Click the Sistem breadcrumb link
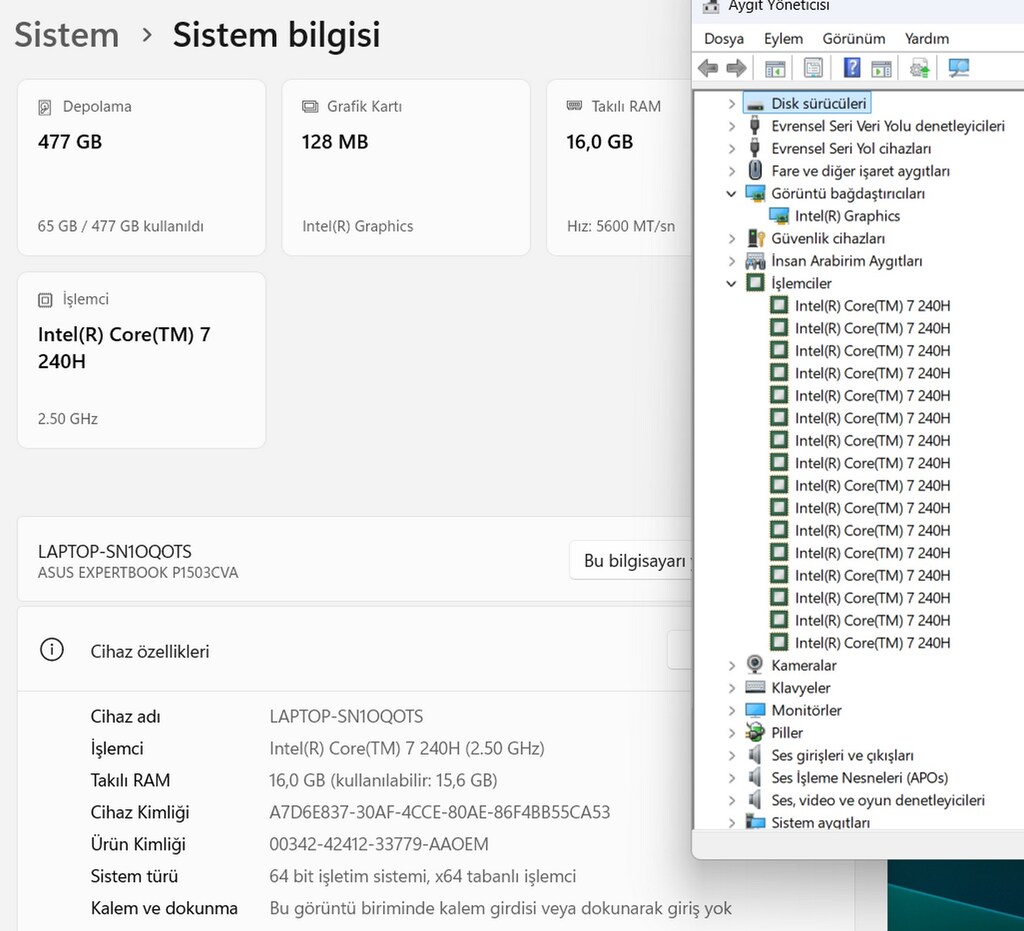The width and height of the screenshot is (1024, 931). tap(67, 35)
